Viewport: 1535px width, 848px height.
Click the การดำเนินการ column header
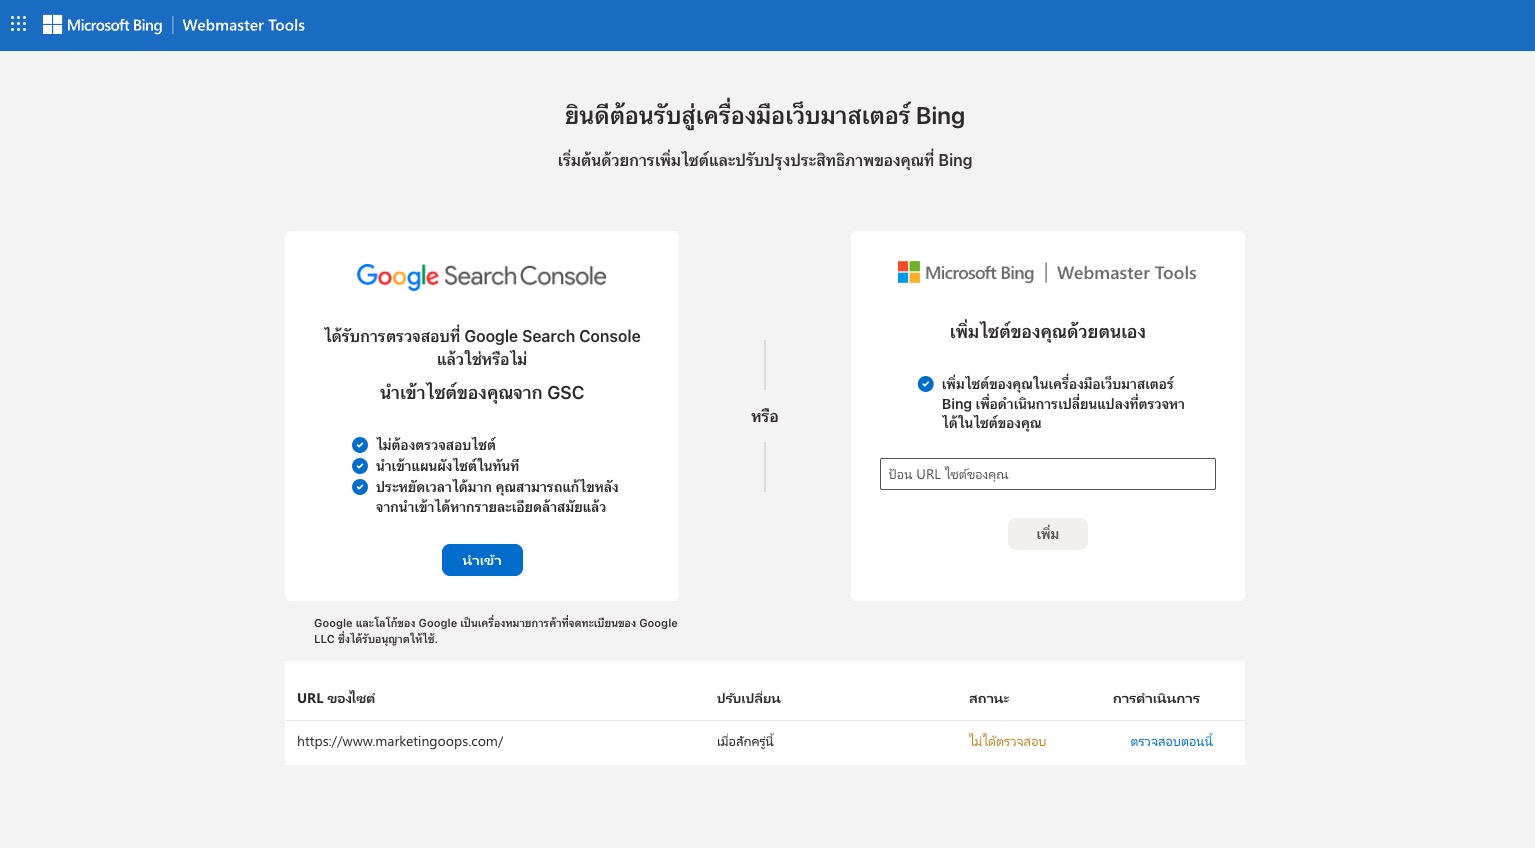1156,699
